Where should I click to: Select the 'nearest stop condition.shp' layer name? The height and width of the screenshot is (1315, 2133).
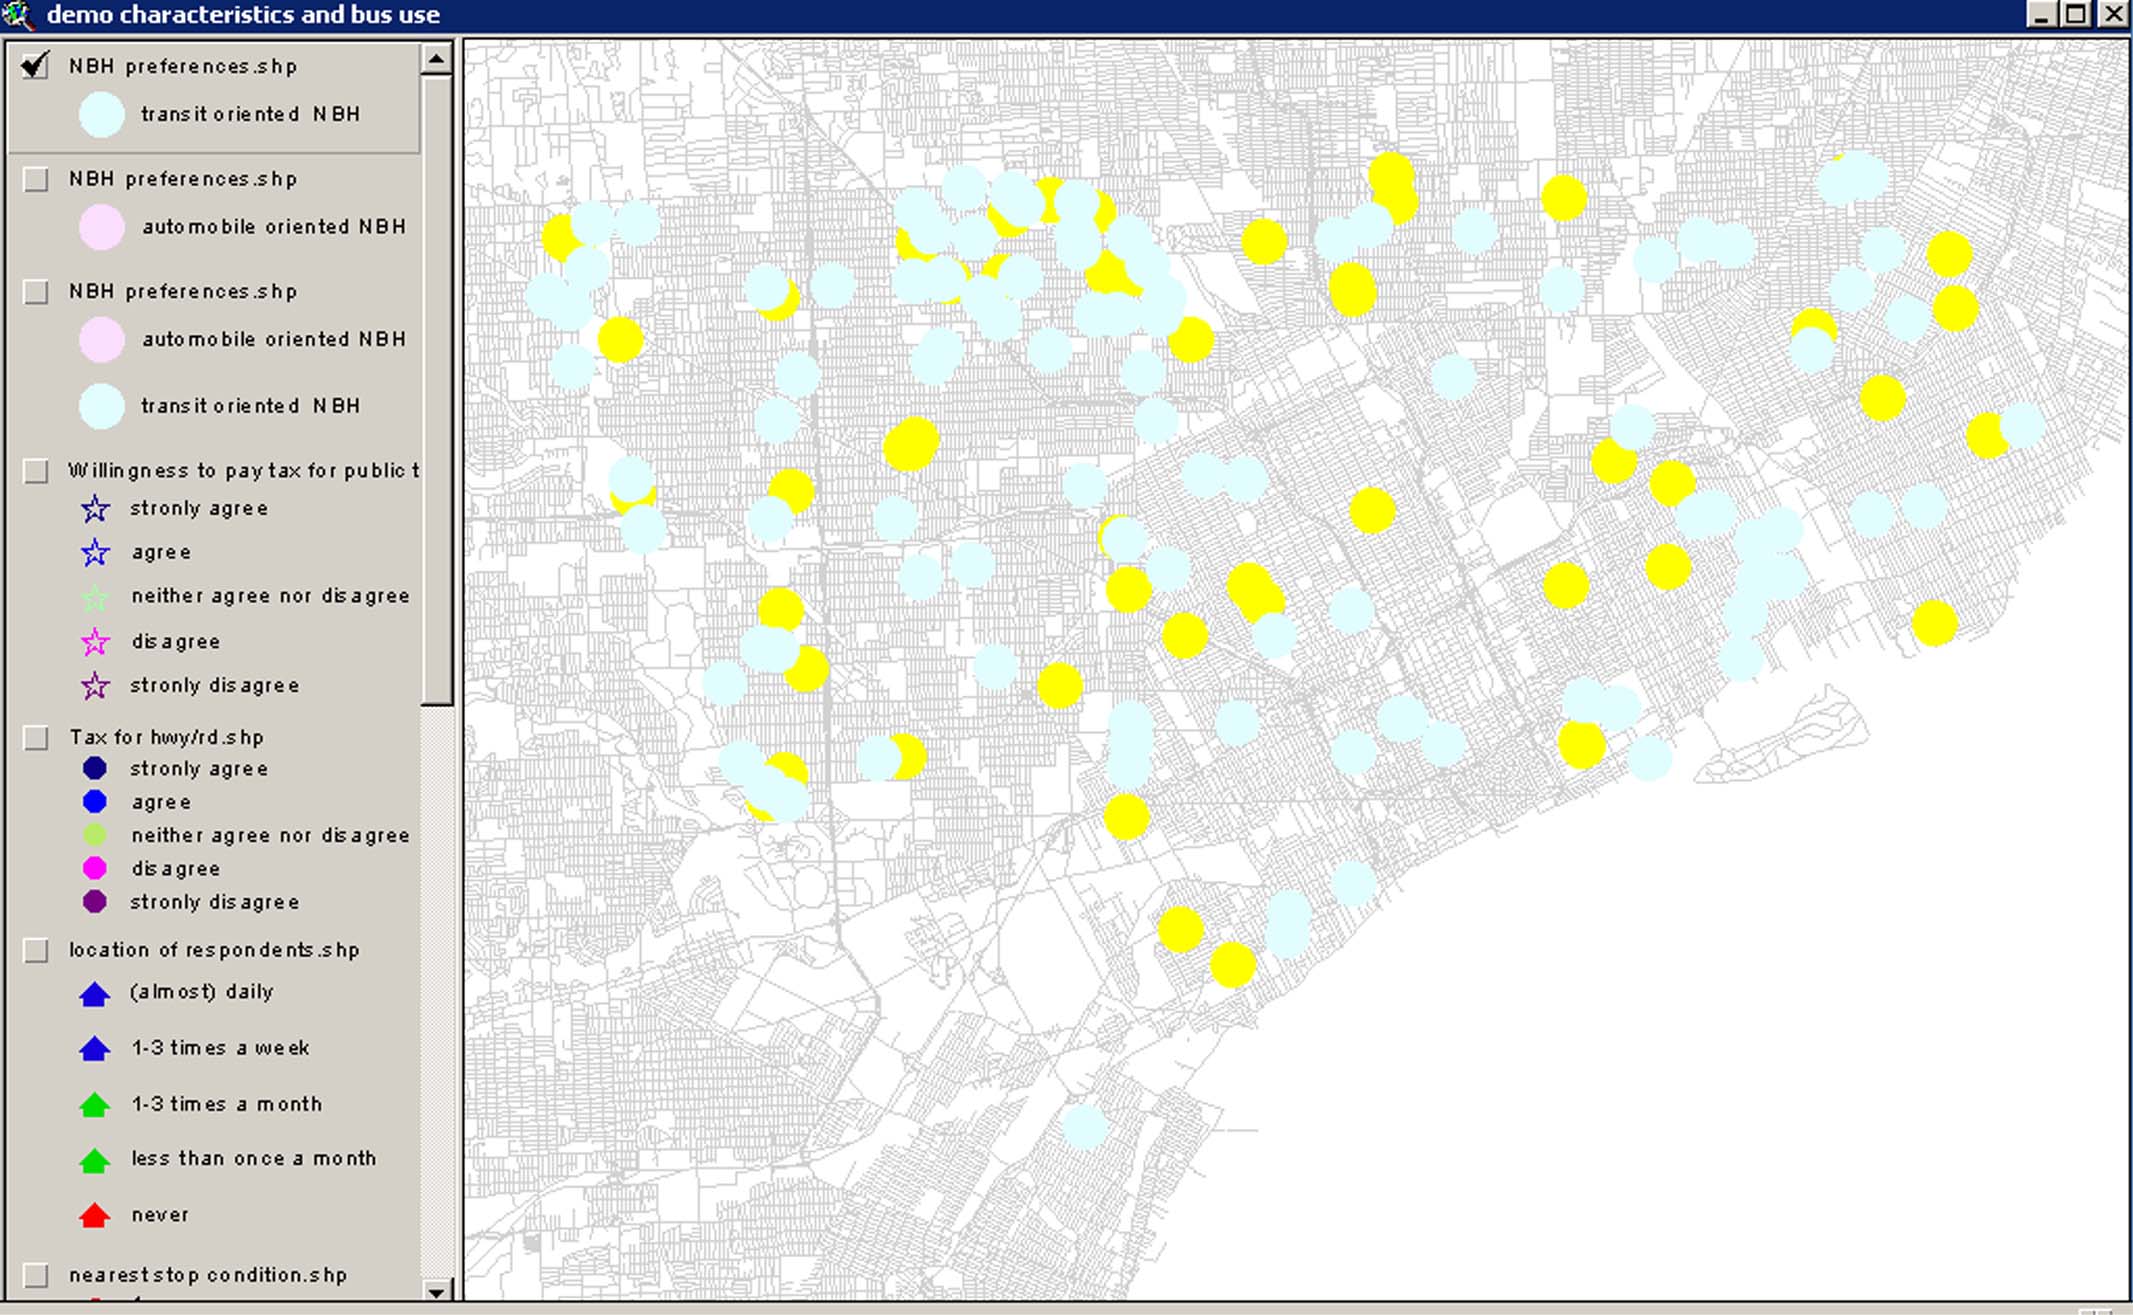[207, 1275]
